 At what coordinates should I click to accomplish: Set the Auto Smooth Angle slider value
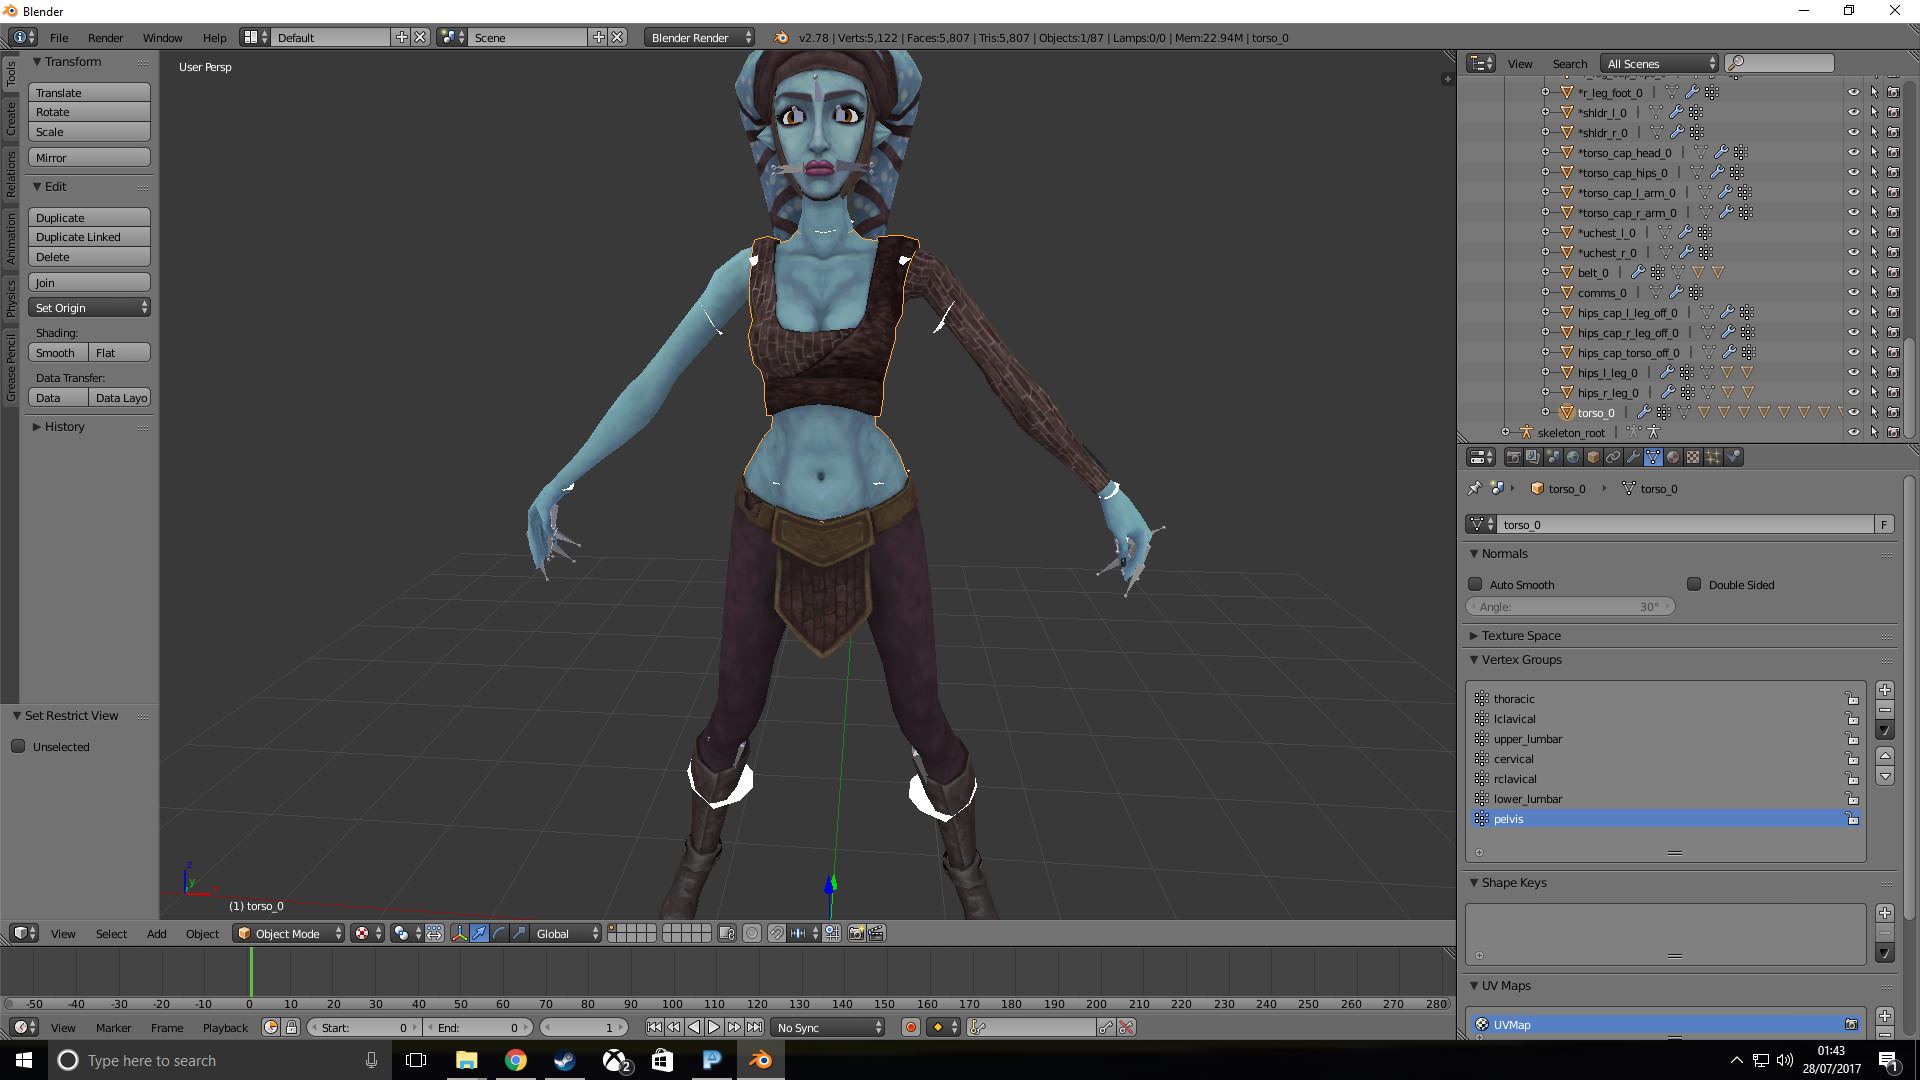click(1569, 606)
